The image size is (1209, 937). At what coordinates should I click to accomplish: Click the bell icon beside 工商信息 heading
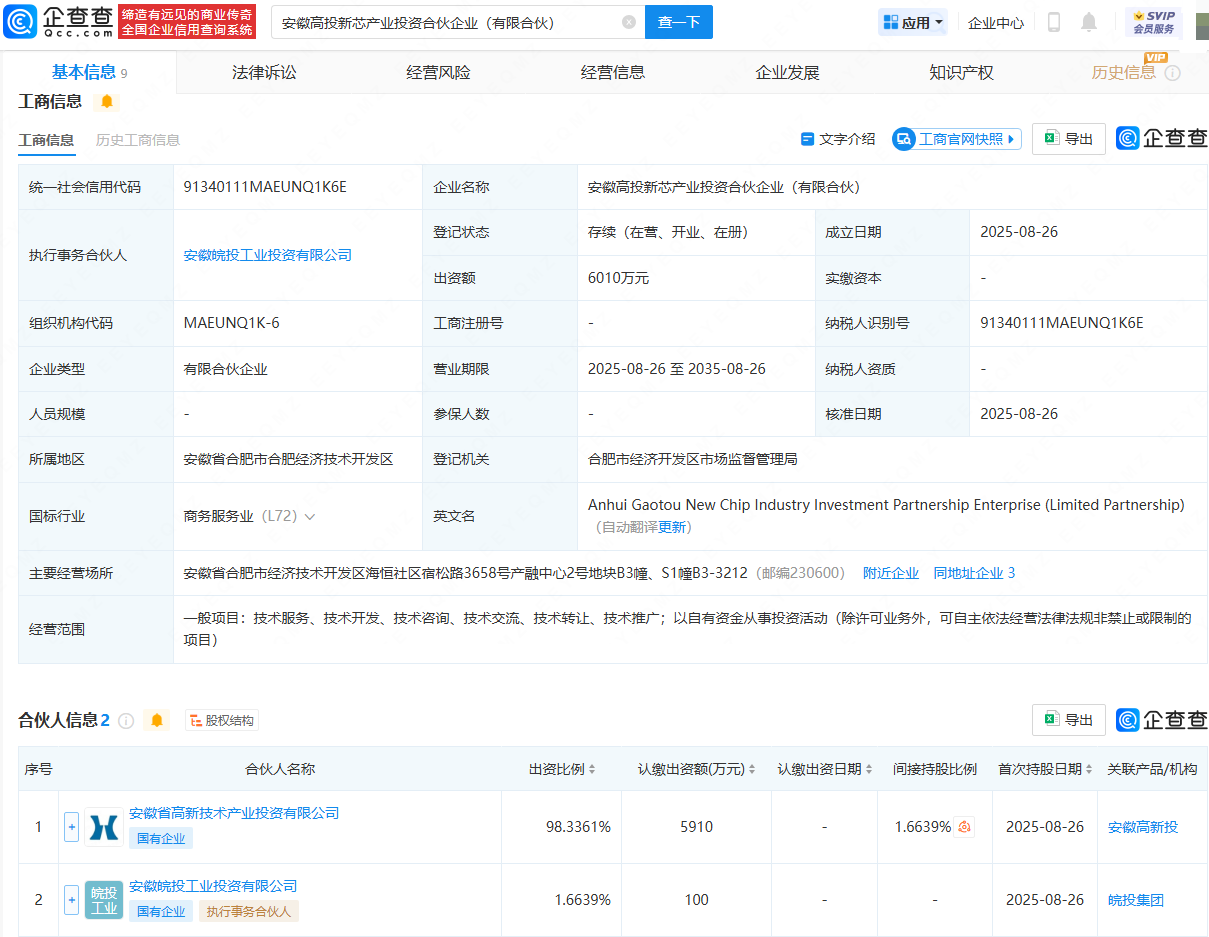tap(107, 101)
